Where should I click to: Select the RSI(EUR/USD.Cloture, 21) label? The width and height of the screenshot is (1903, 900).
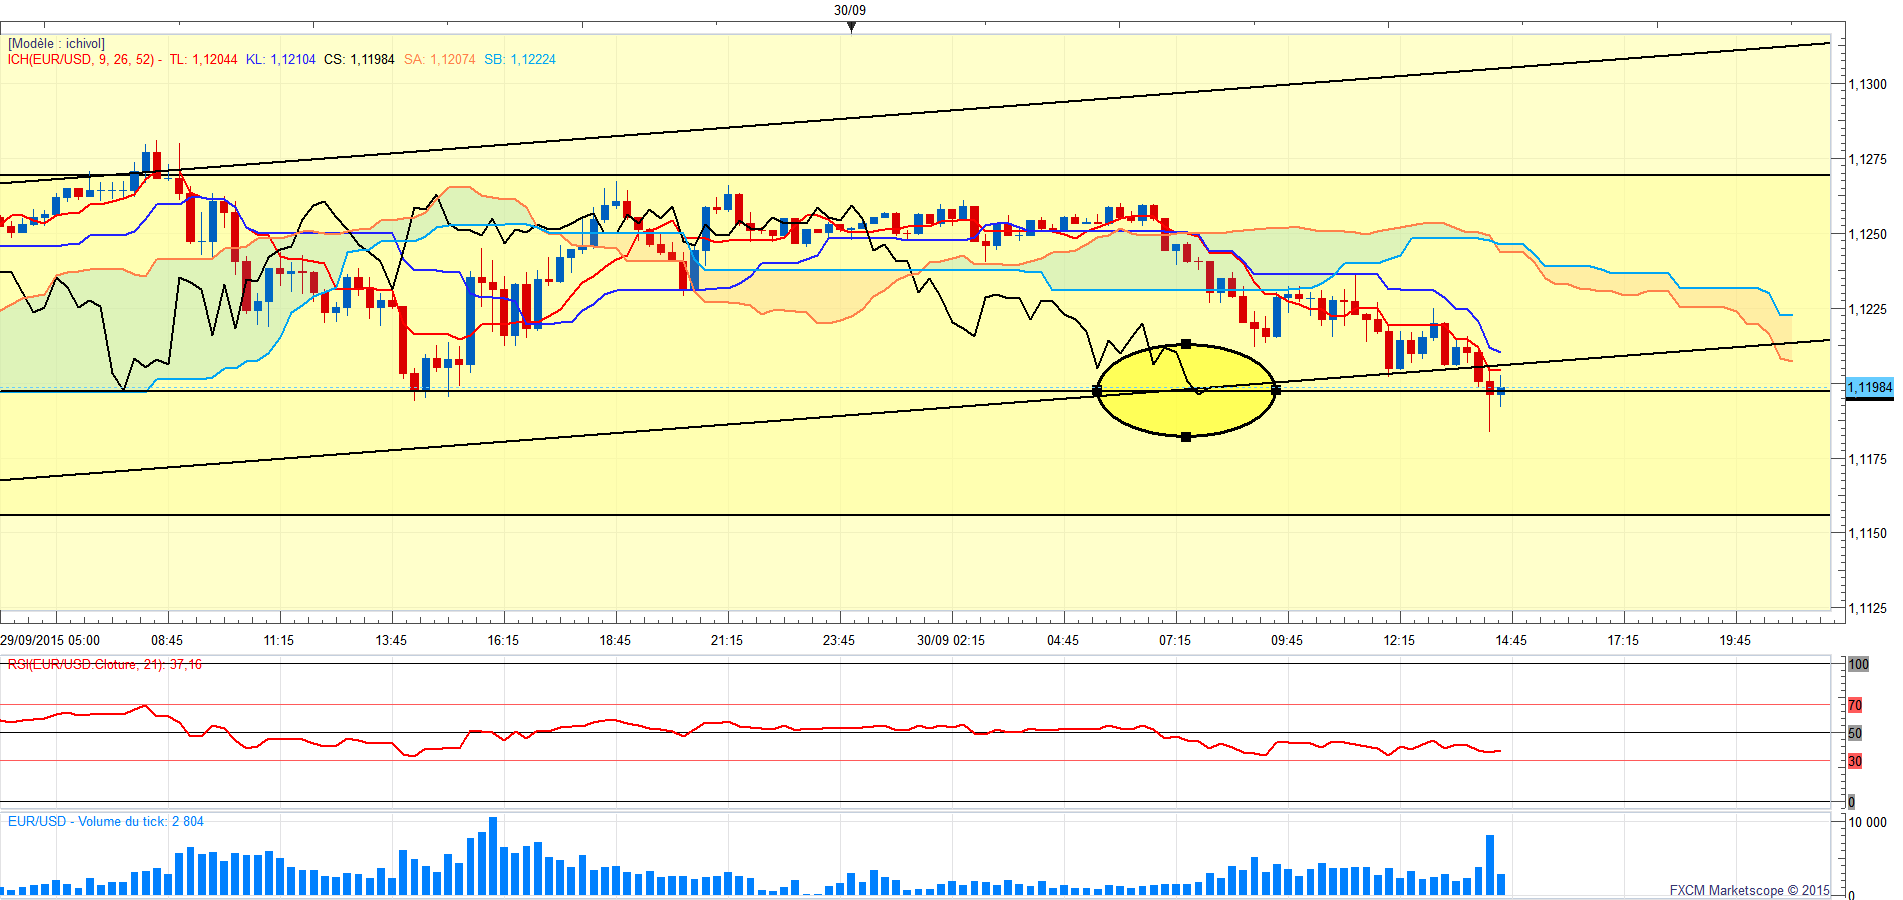pyautogui.click(x=105, y=665)
